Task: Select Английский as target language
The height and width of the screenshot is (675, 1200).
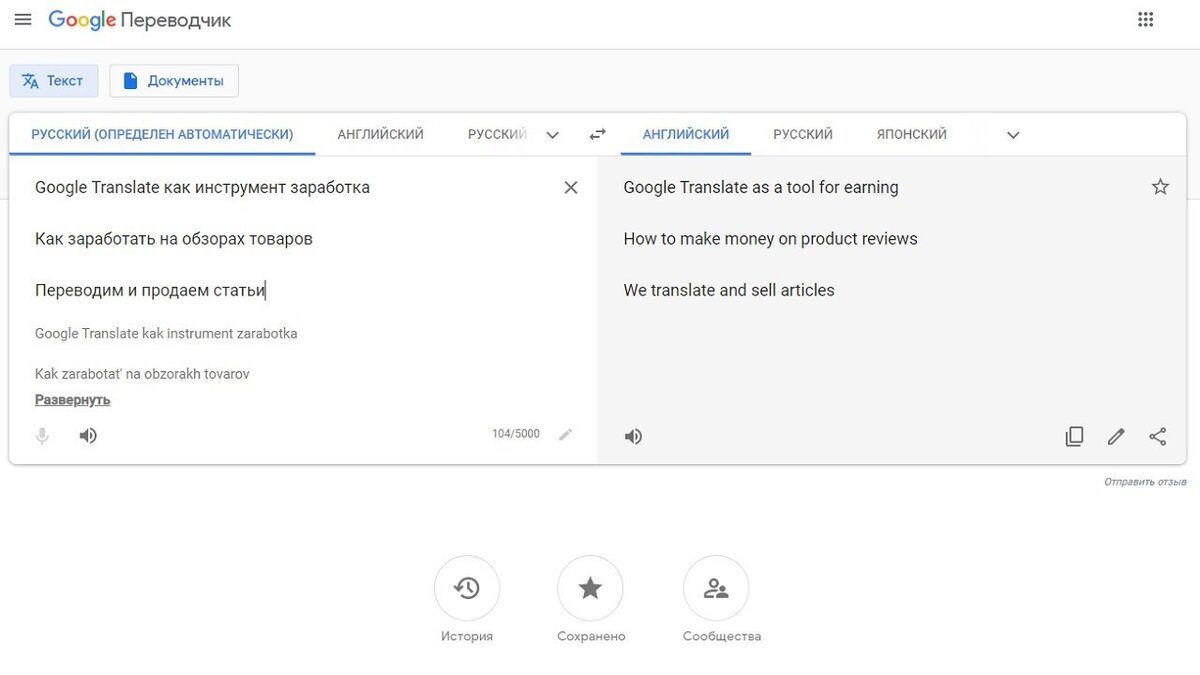Action: [x=686, y=134]
